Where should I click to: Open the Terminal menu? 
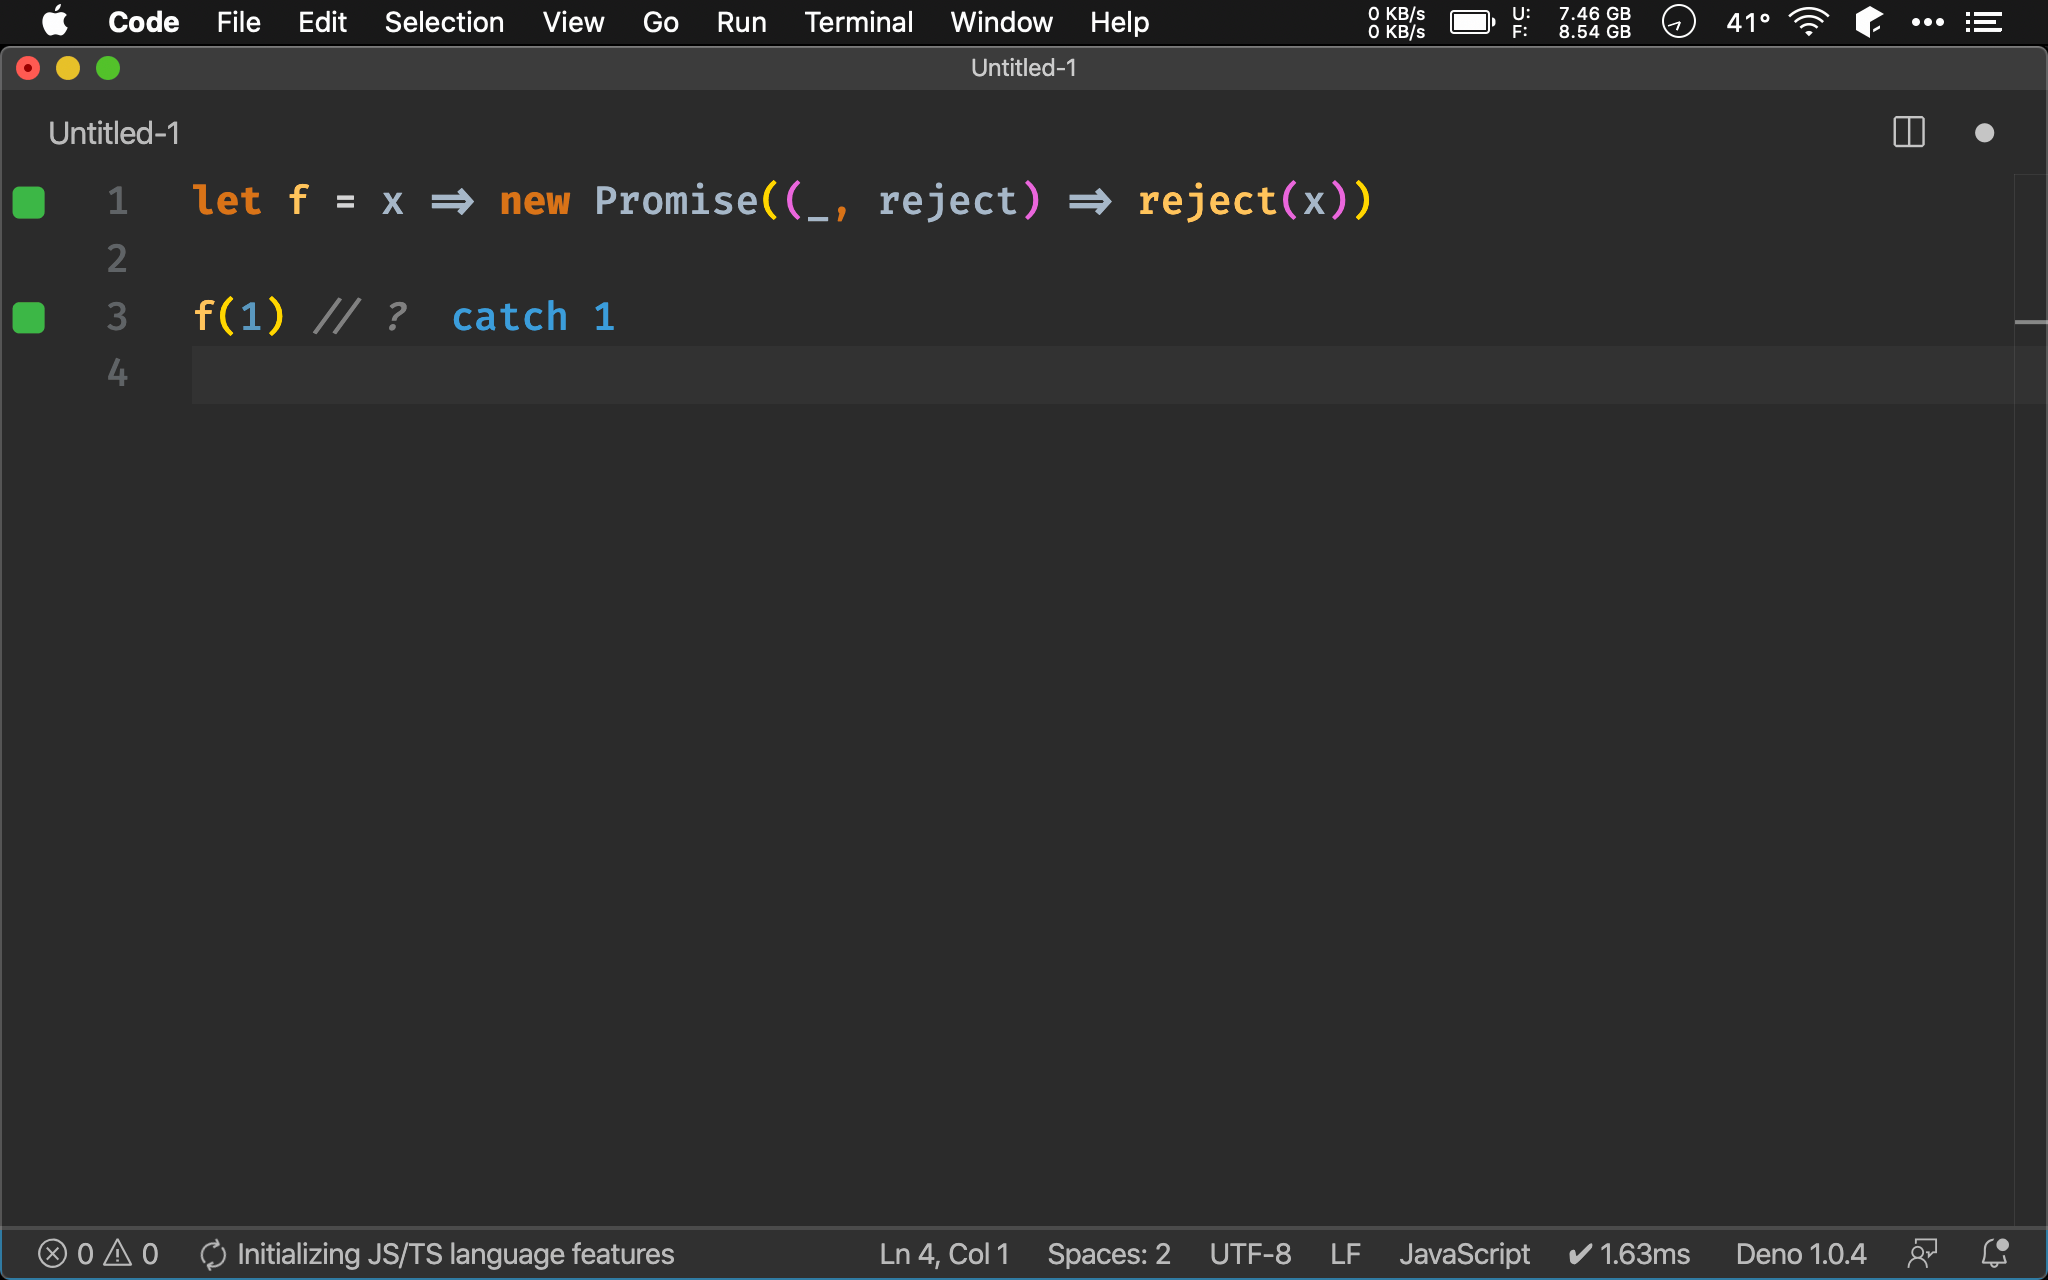tap(858, 22)
